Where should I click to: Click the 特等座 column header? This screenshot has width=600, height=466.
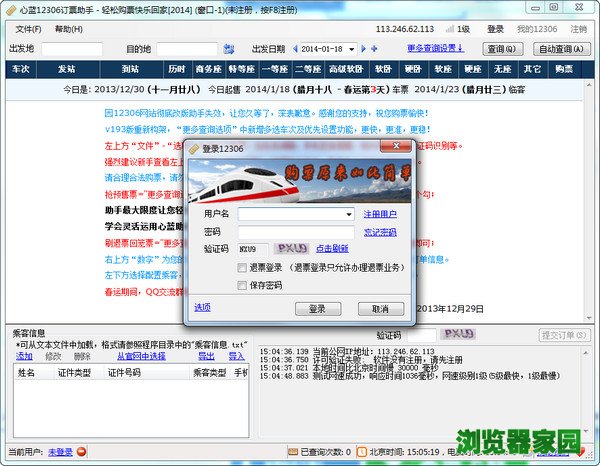click(x=242, y=69)
